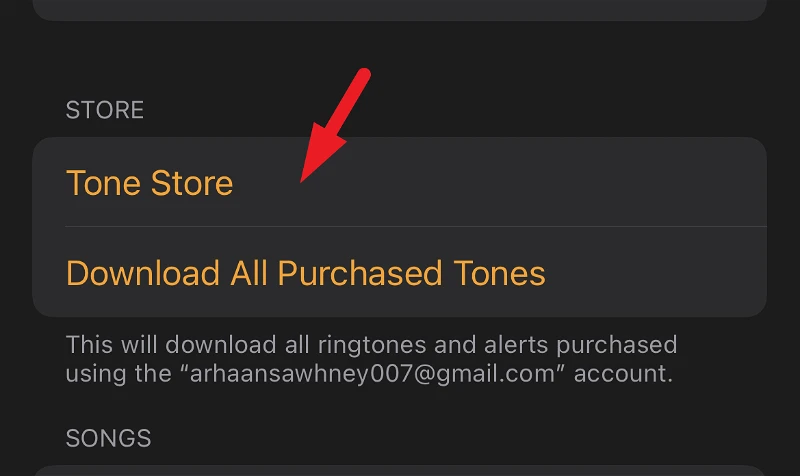Click the arrowhead tip of the red arrow
This screenshot has width=800, height=476.
point(303,178)
